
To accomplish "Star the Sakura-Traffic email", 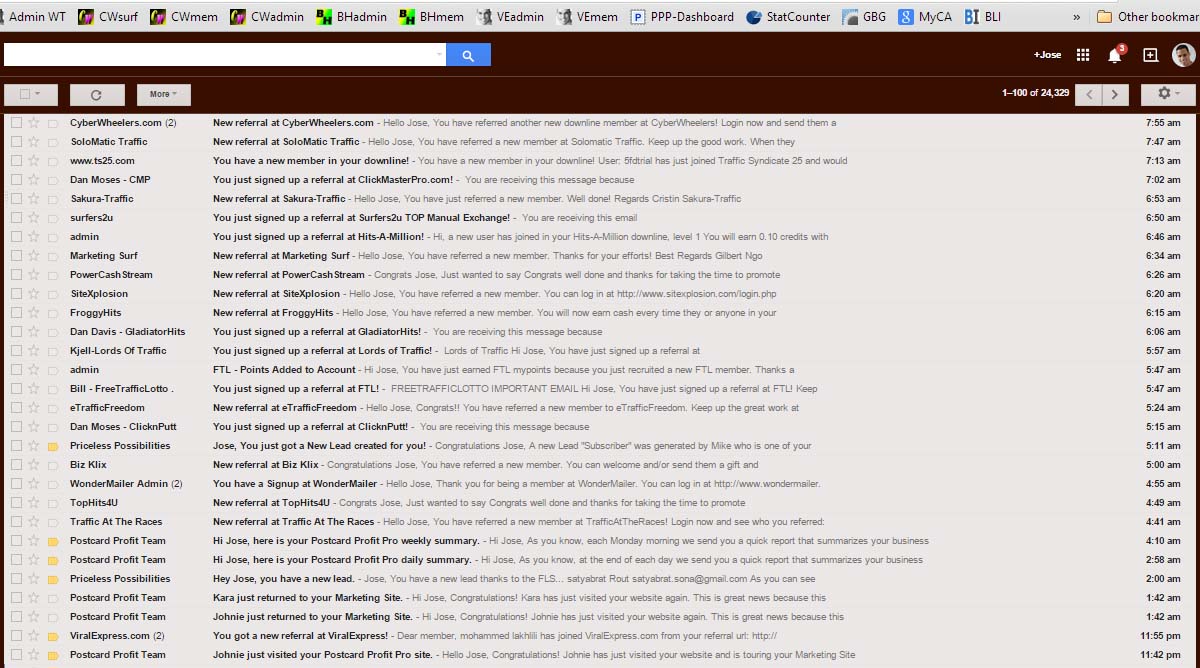I will click(x=34, y=199).
